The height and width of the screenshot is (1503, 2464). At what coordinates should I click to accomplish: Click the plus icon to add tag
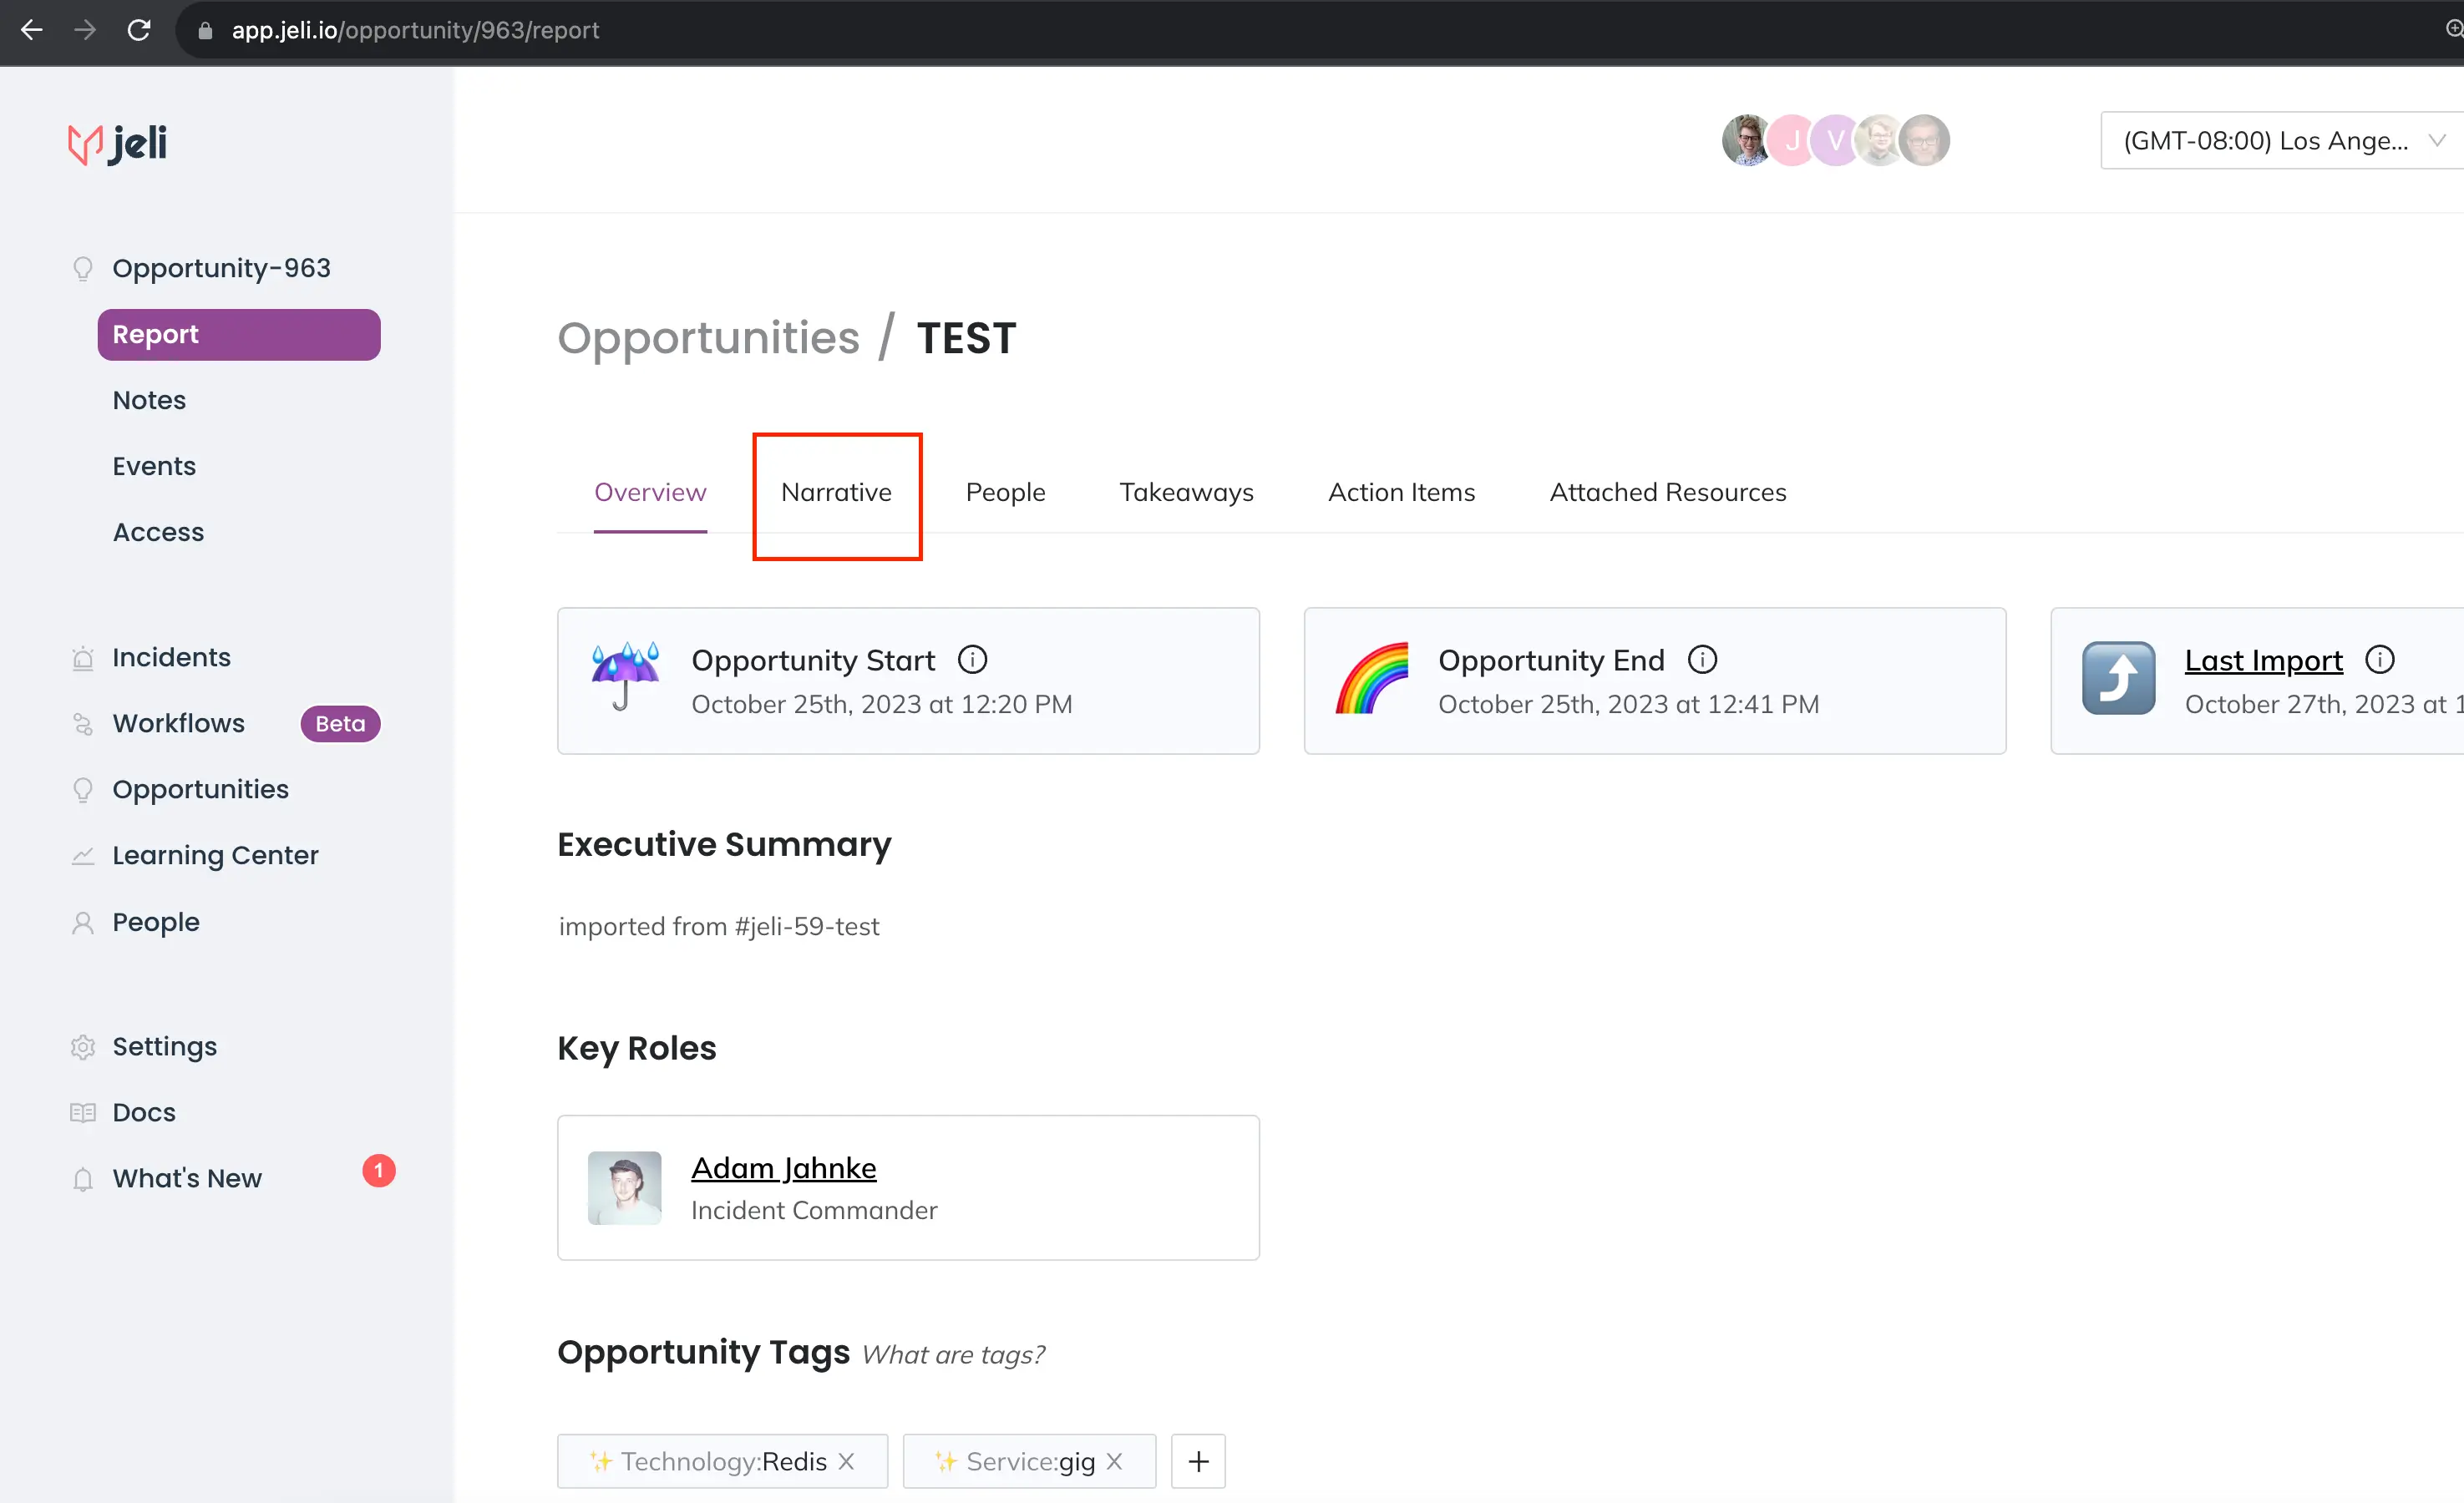click(1198, 1461)
